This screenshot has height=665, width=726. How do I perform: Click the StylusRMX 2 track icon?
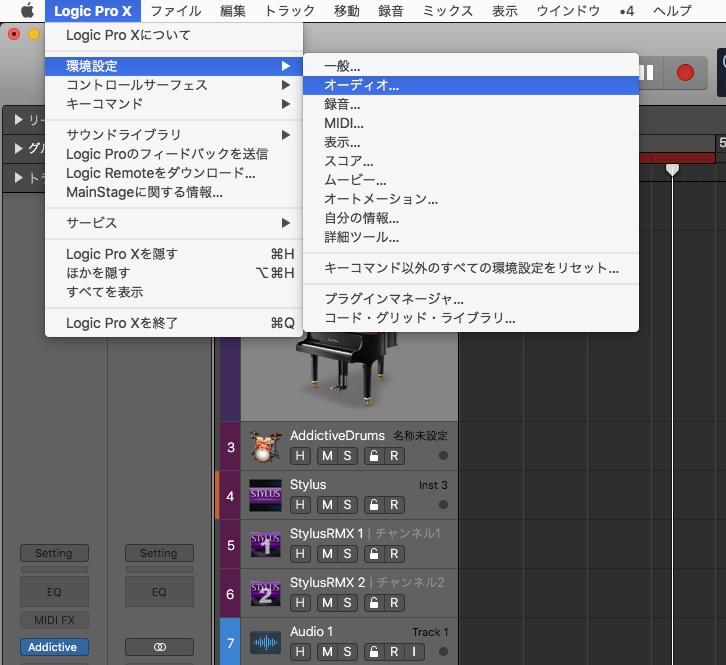click(265, 594)
